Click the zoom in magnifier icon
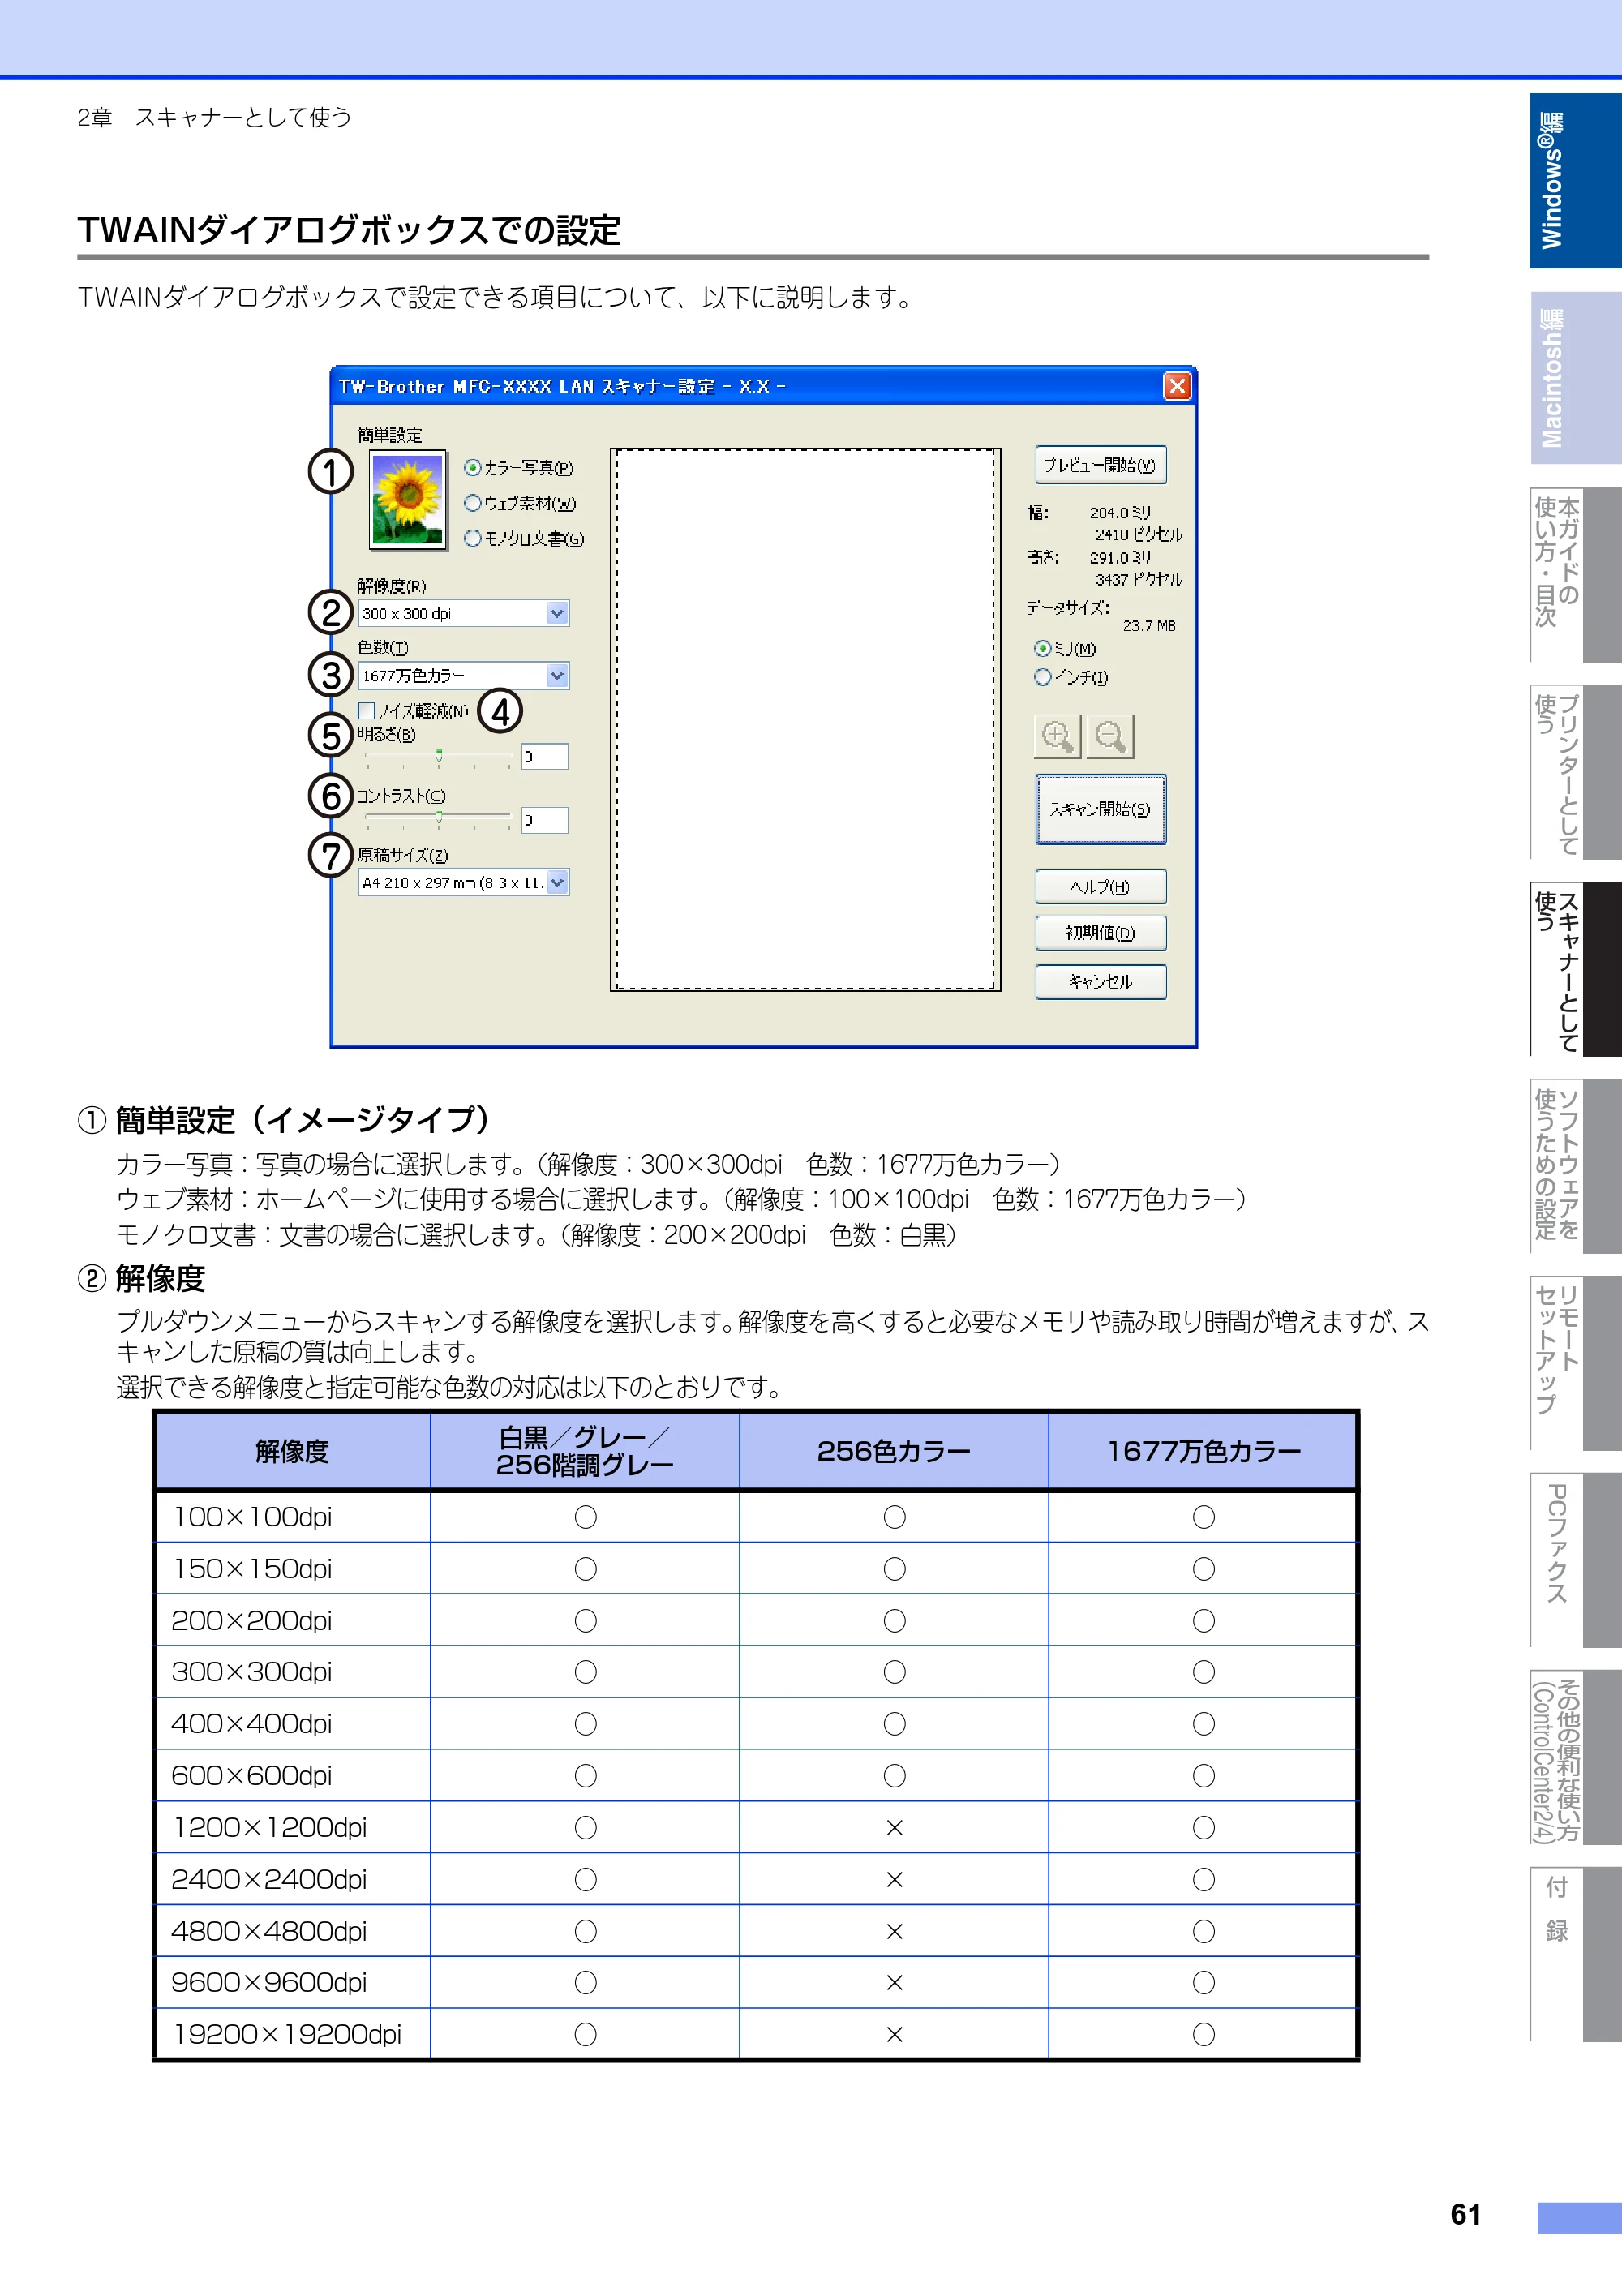Image resolution: width=1622 pixels, height=2296 pixels. pos(1056,736)
